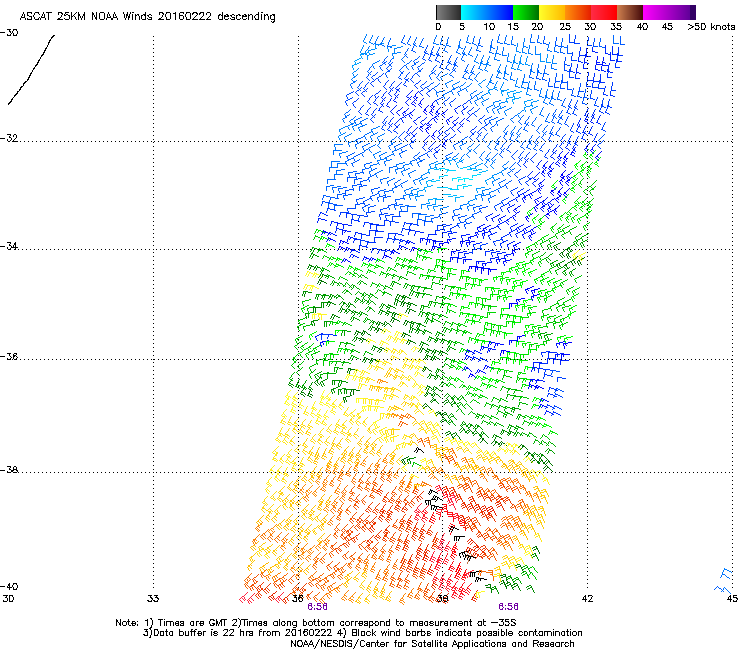Viewport: 740px width, 650px height.
Task: Click the 'Note: 1) Times are GMT' footnote line
Action: tap(316, 623)
